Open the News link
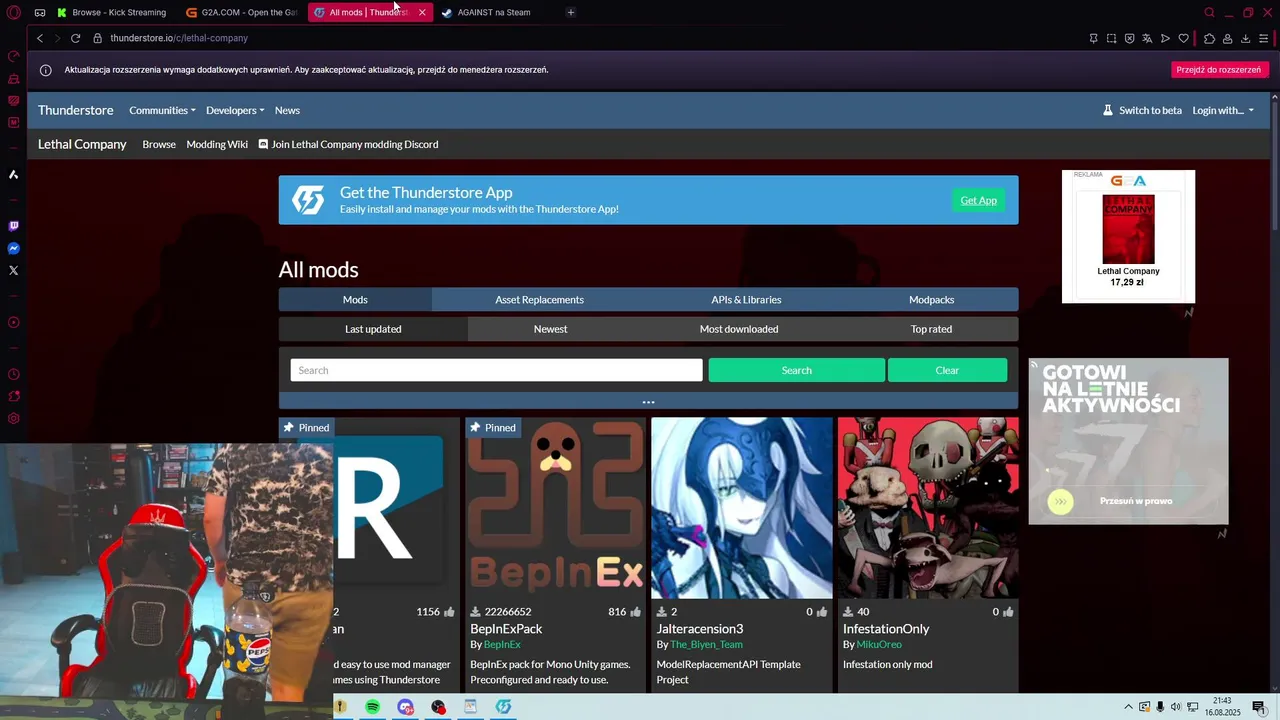This screenshot has width=1280, height=720. click(x=287, y=110)
